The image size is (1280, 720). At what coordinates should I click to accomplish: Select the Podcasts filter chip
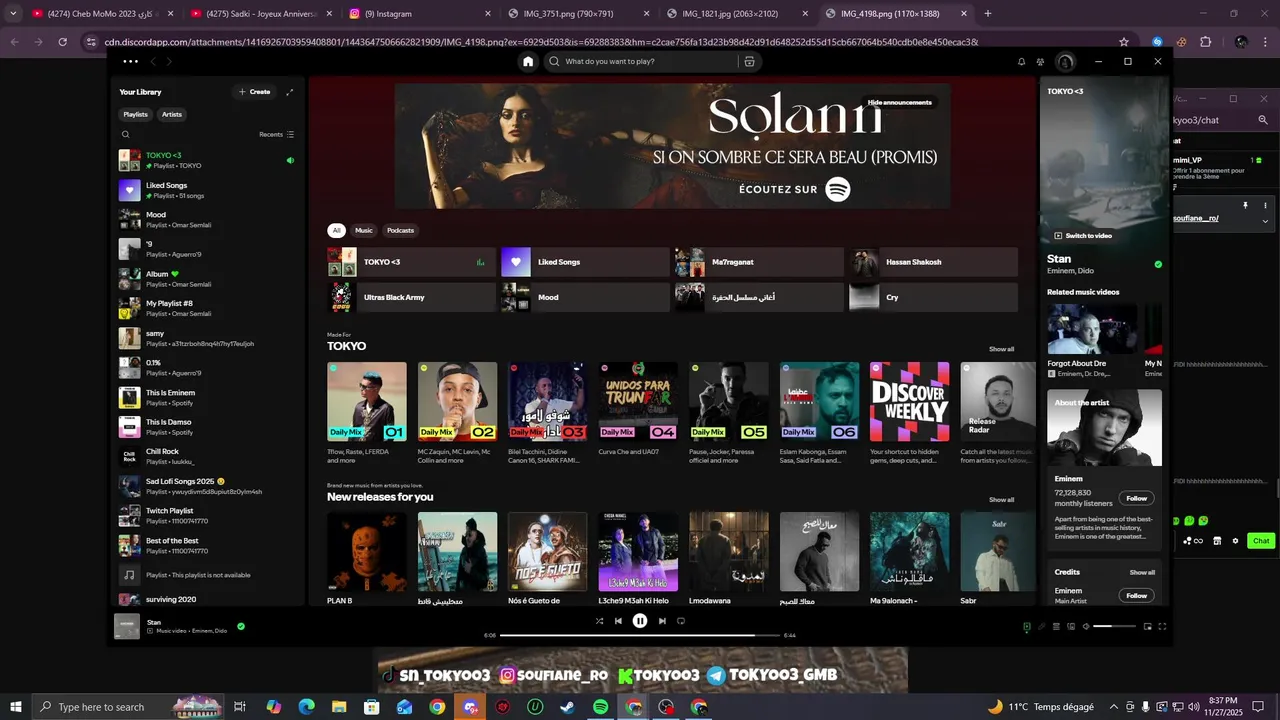coord(400,230)
